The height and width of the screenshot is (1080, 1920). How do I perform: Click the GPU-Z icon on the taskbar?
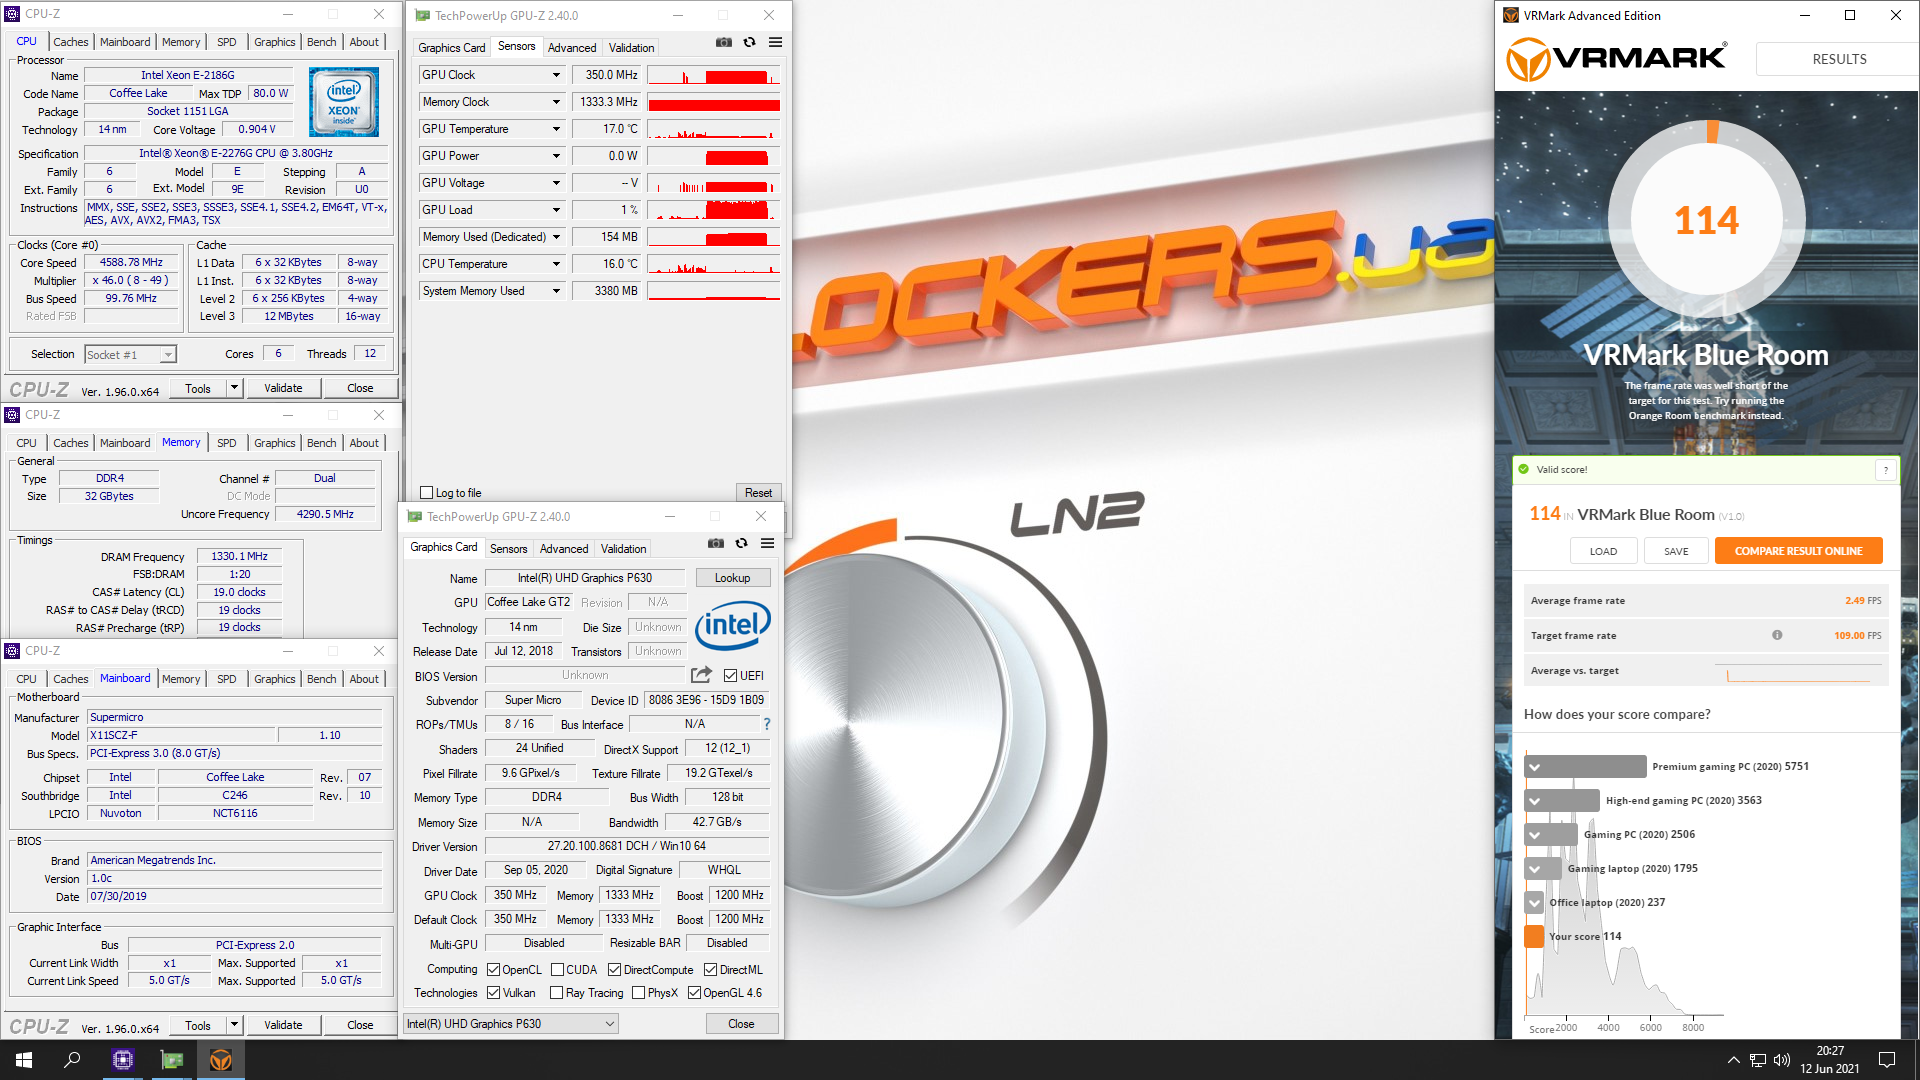point(172,1060)
